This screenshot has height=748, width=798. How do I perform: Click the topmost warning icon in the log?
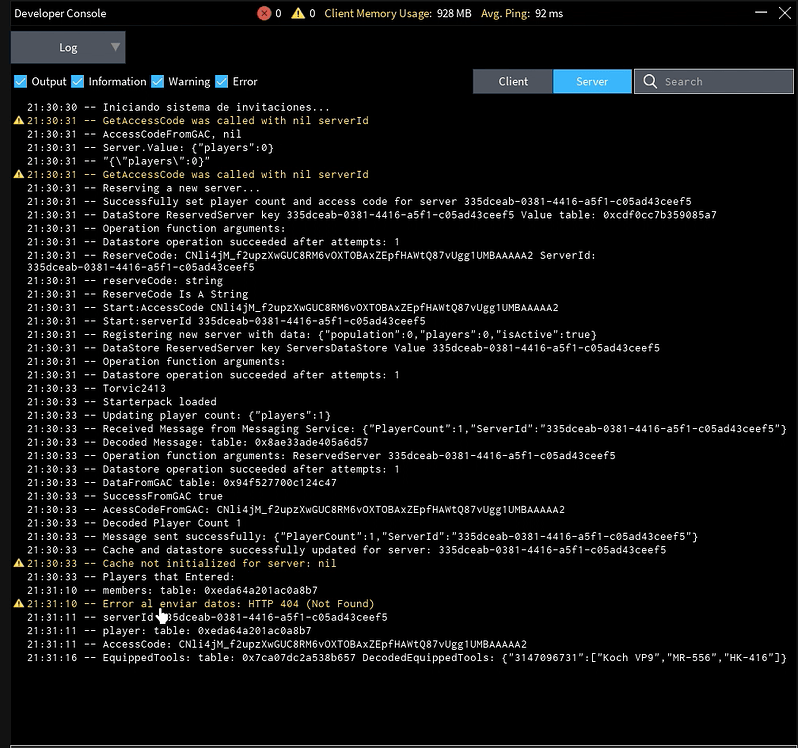pos(18,121)
